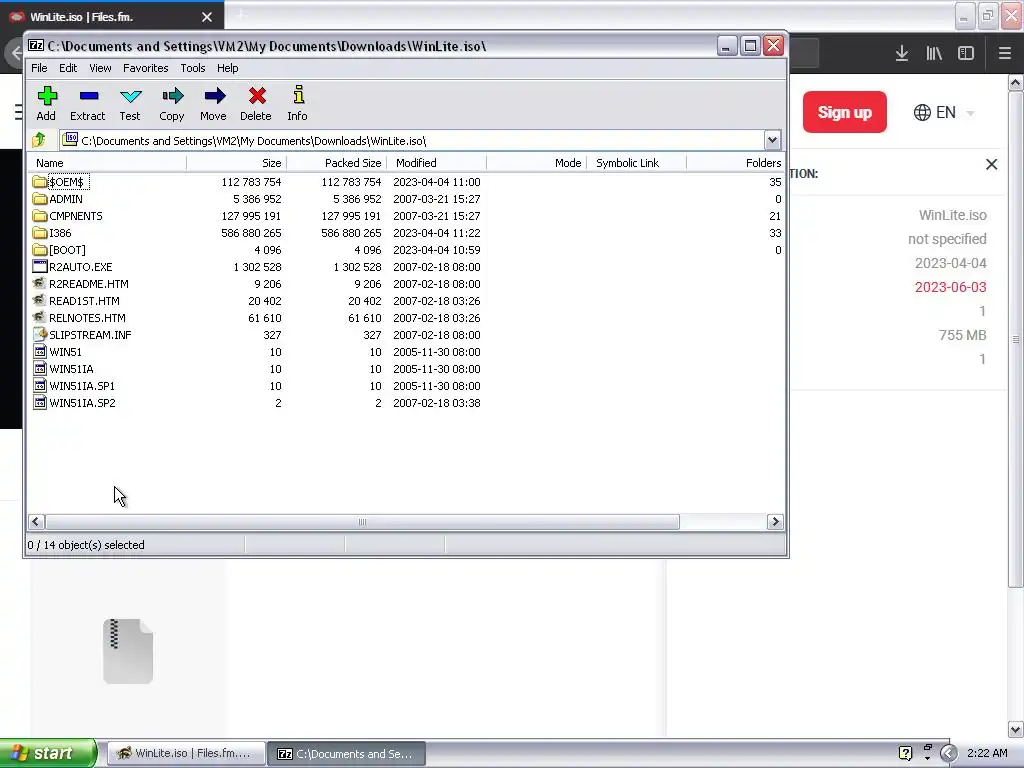1024x768 pixels.
Task: Sort by the Mode column header
Action: point(537,163)
